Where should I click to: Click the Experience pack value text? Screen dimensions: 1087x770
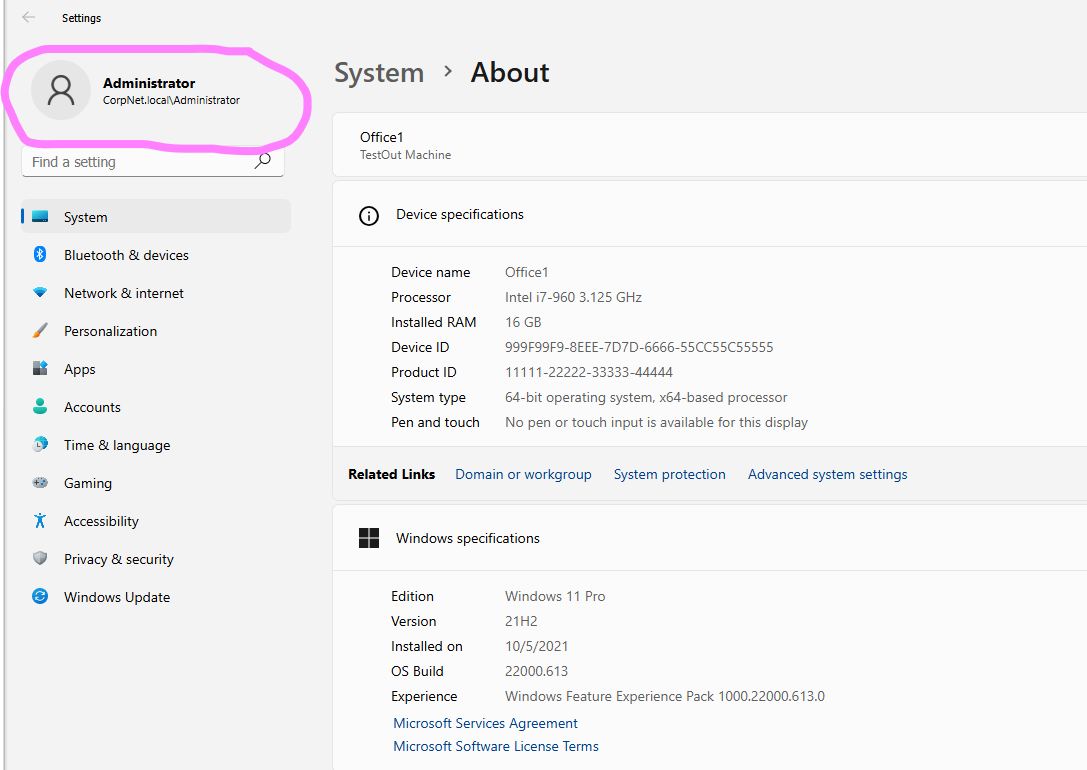tap(665, 696)
